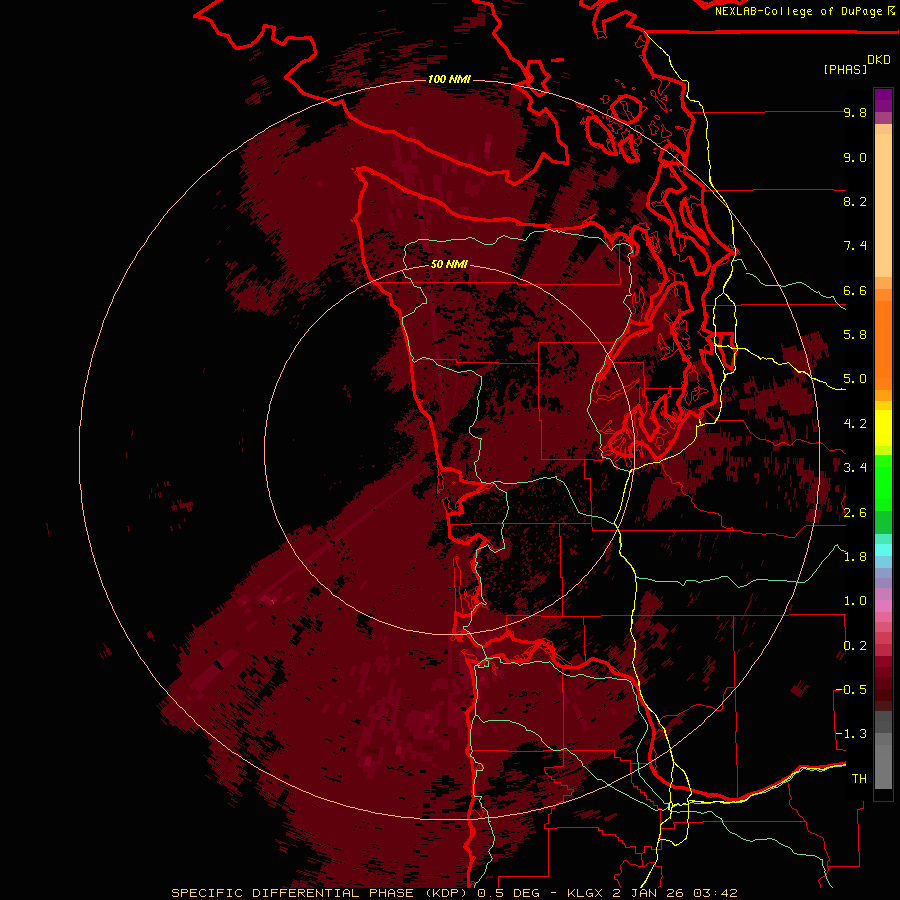Click the 9.8 legend value

pos(855,112)
